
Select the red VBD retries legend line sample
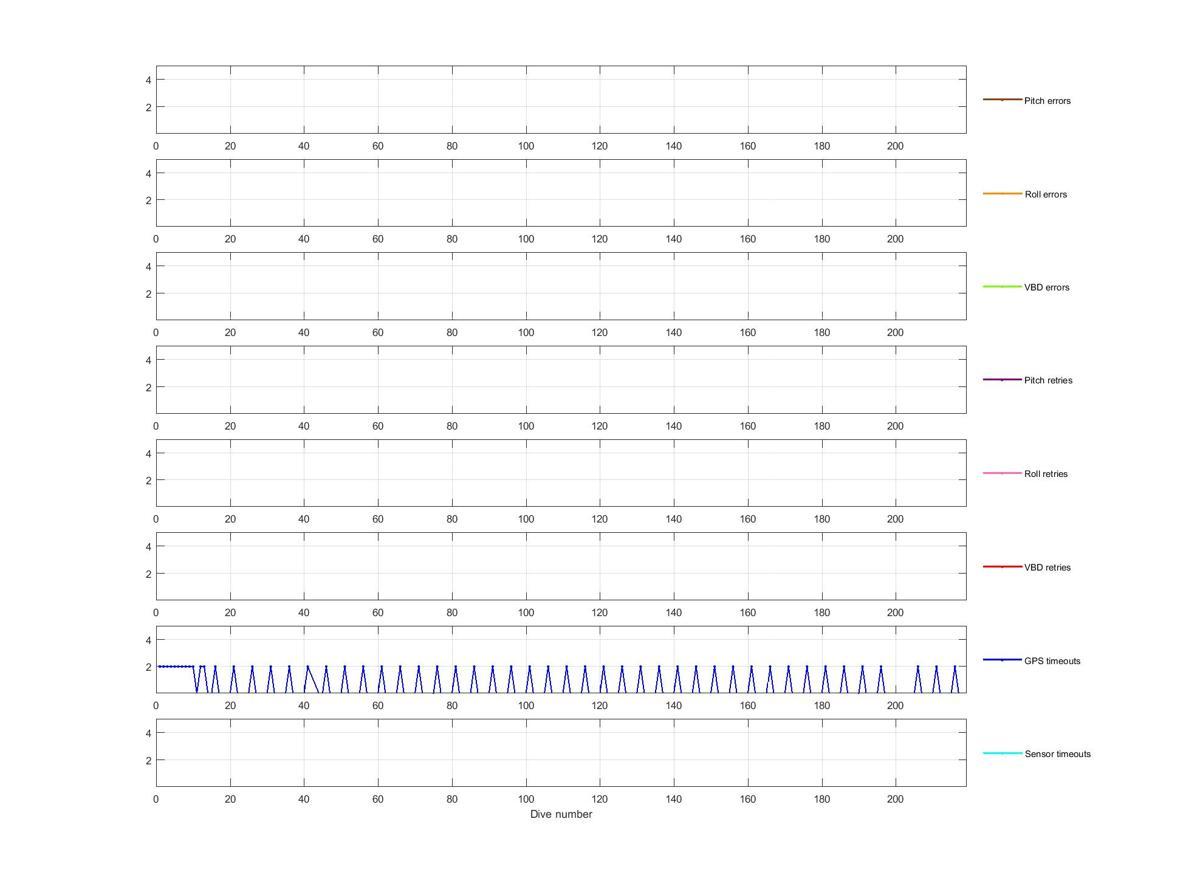[x=1002, y=566]
